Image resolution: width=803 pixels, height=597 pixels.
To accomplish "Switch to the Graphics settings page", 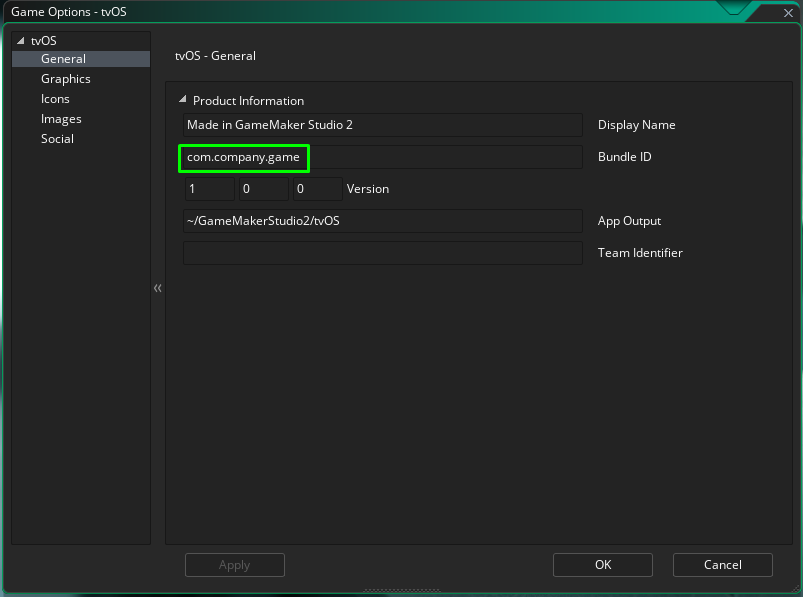I will (x=65, y=79).
